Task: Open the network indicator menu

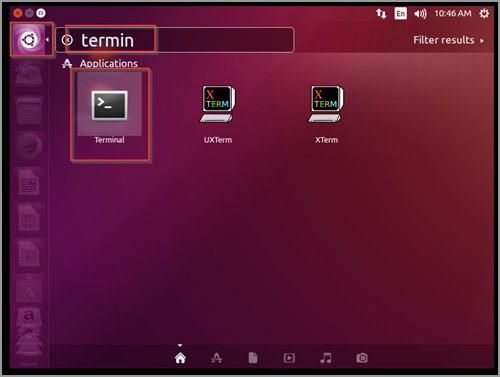Action: tap(381, 13)
